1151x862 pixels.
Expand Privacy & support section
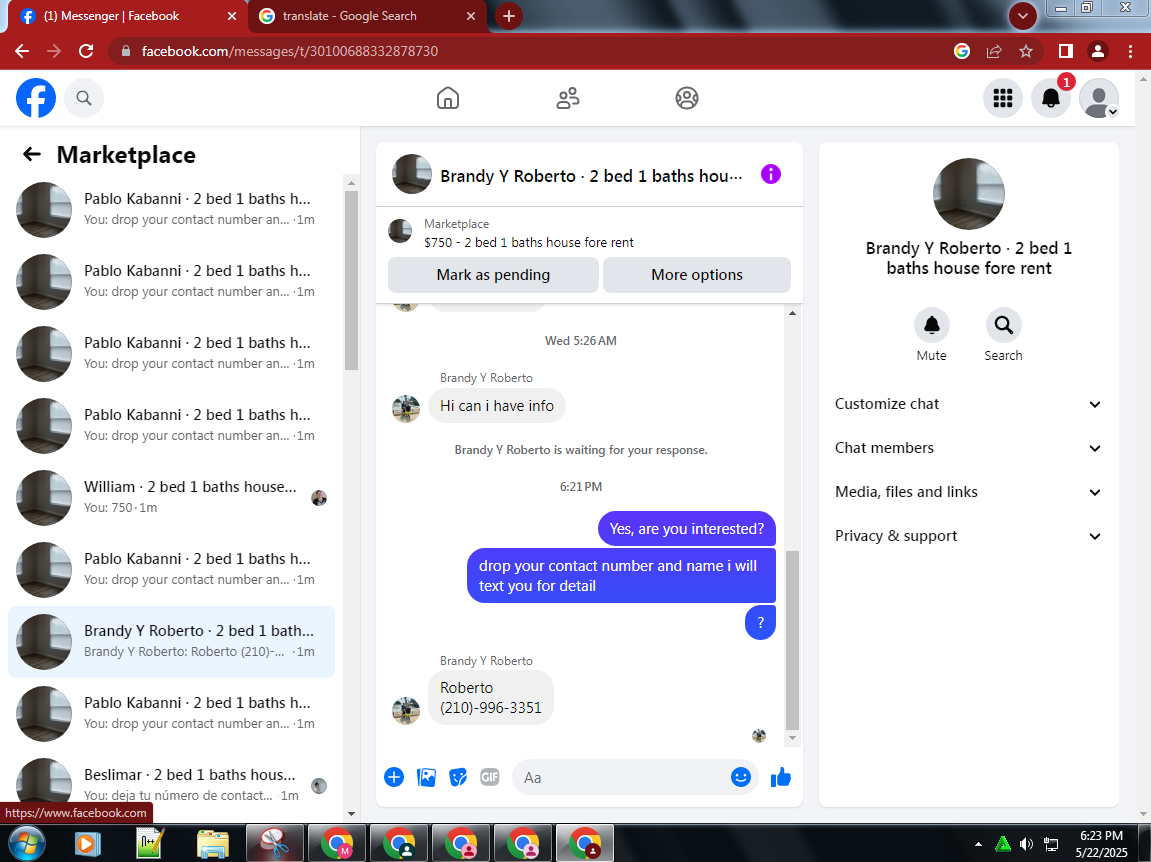pos(968,536)
